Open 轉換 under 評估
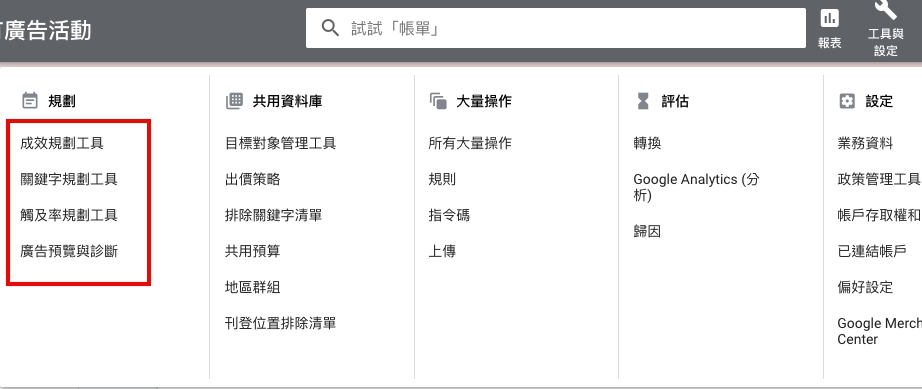 647,143
